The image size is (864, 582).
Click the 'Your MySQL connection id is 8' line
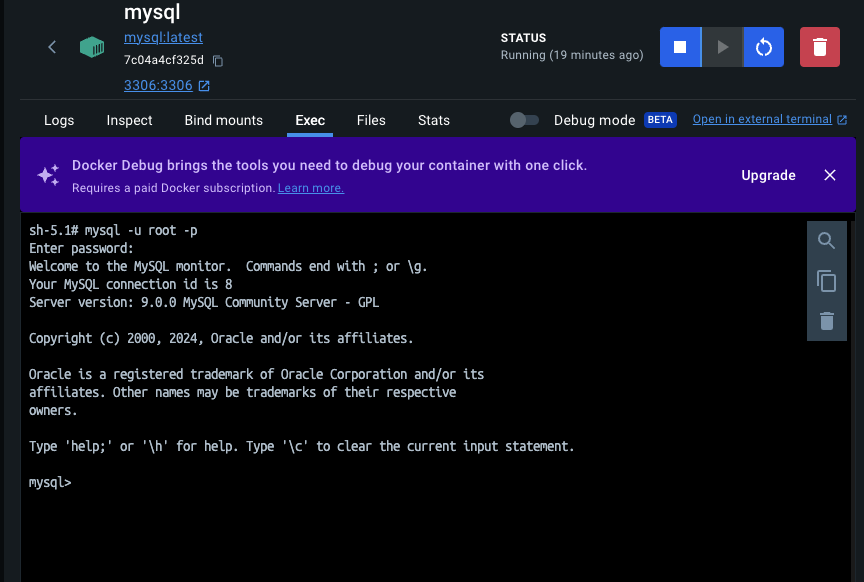coord(131,284)
